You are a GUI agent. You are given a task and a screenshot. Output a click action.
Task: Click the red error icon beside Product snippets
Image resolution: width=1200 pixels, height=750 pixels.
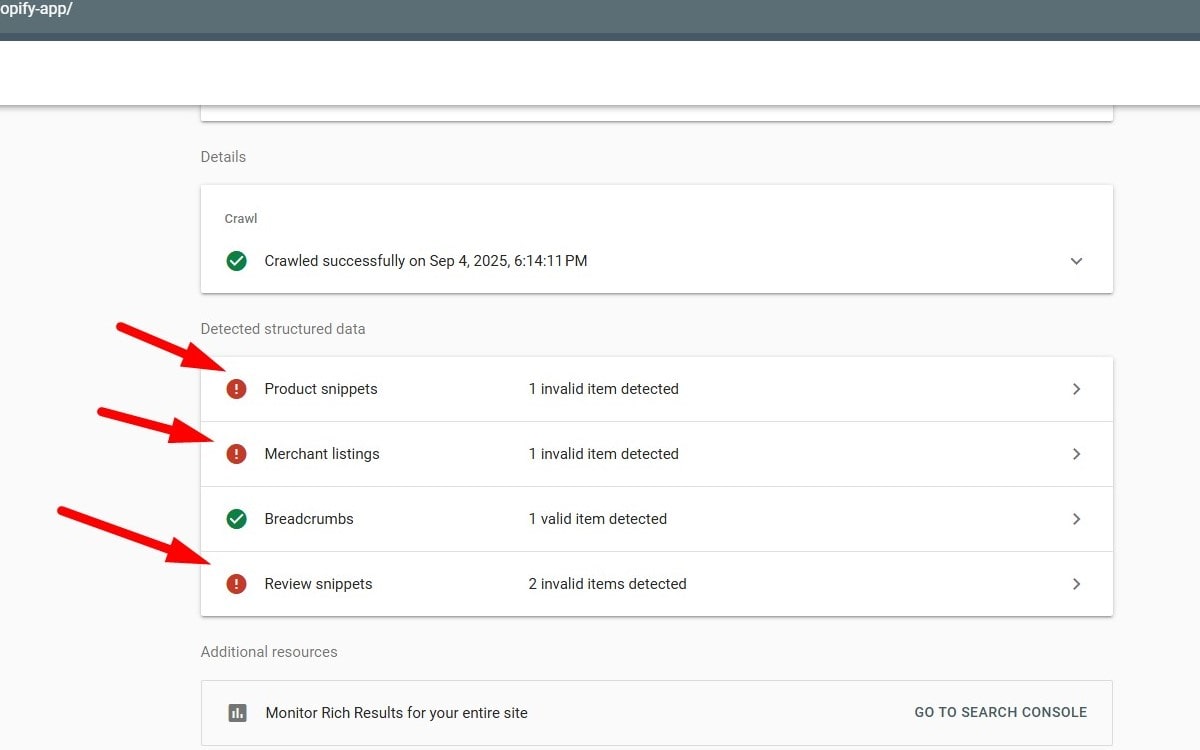(x=236, y=389)
